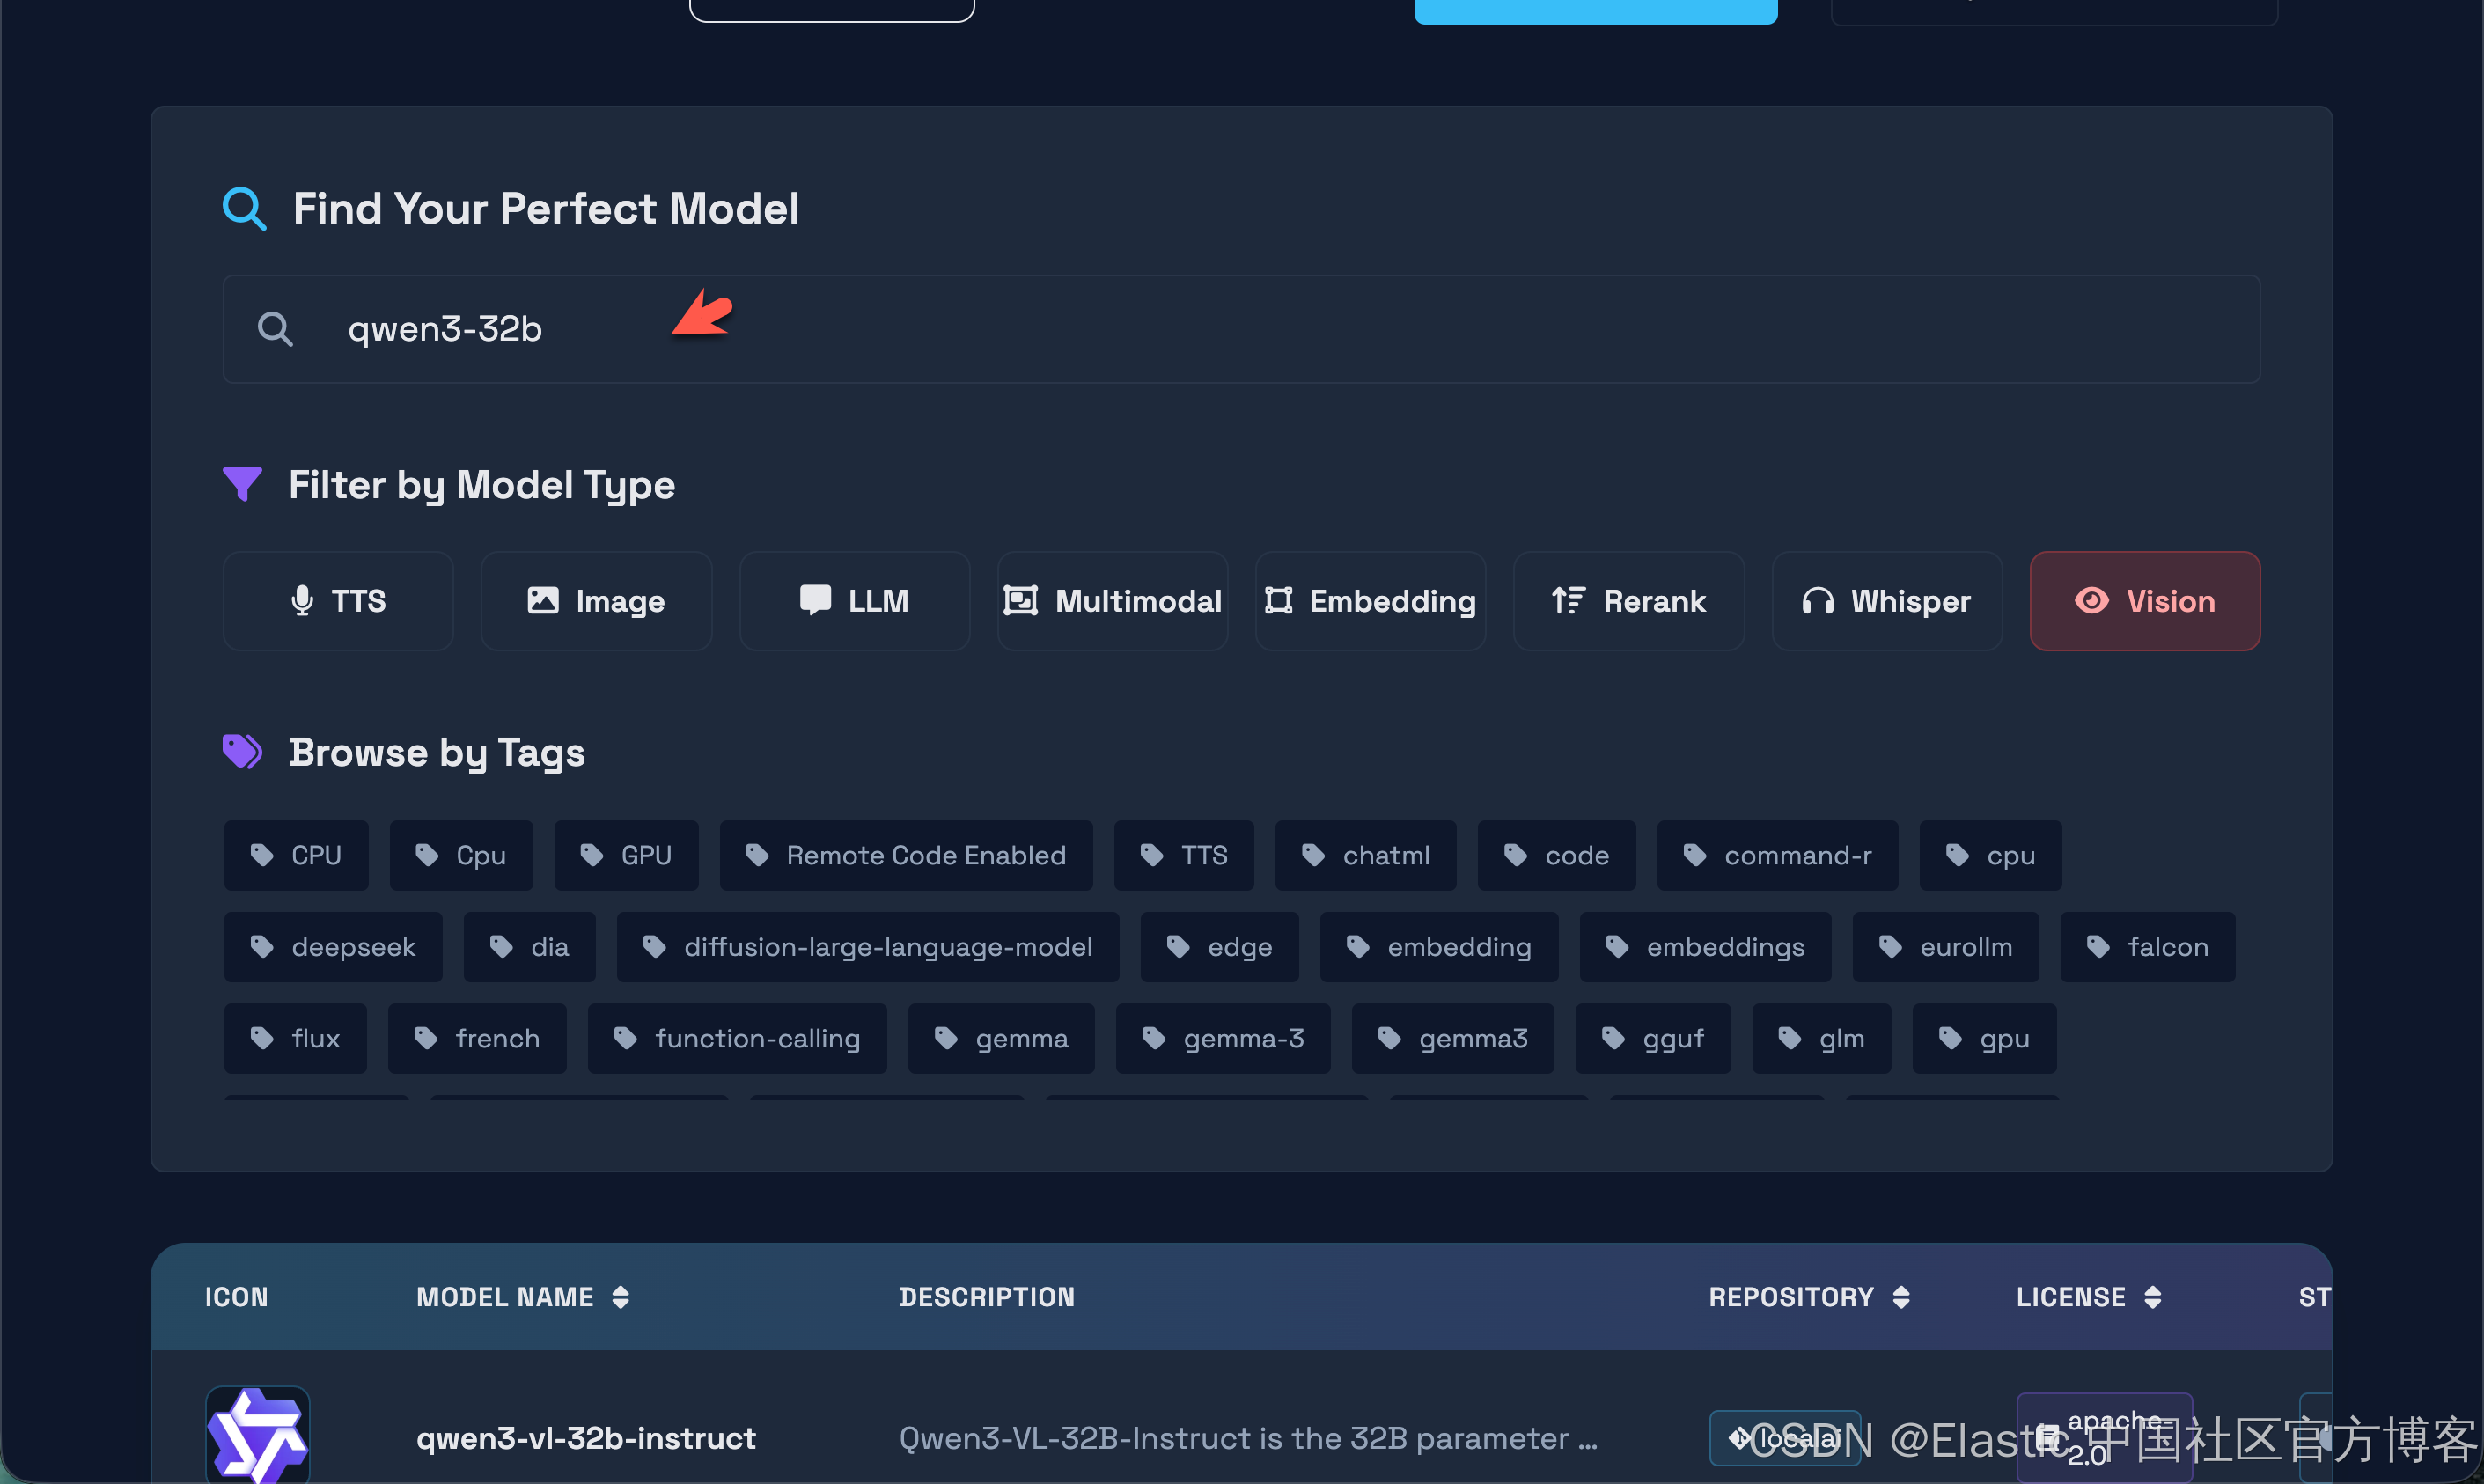Select the Image filter icon button
2484x1484 pixels.
596,601
